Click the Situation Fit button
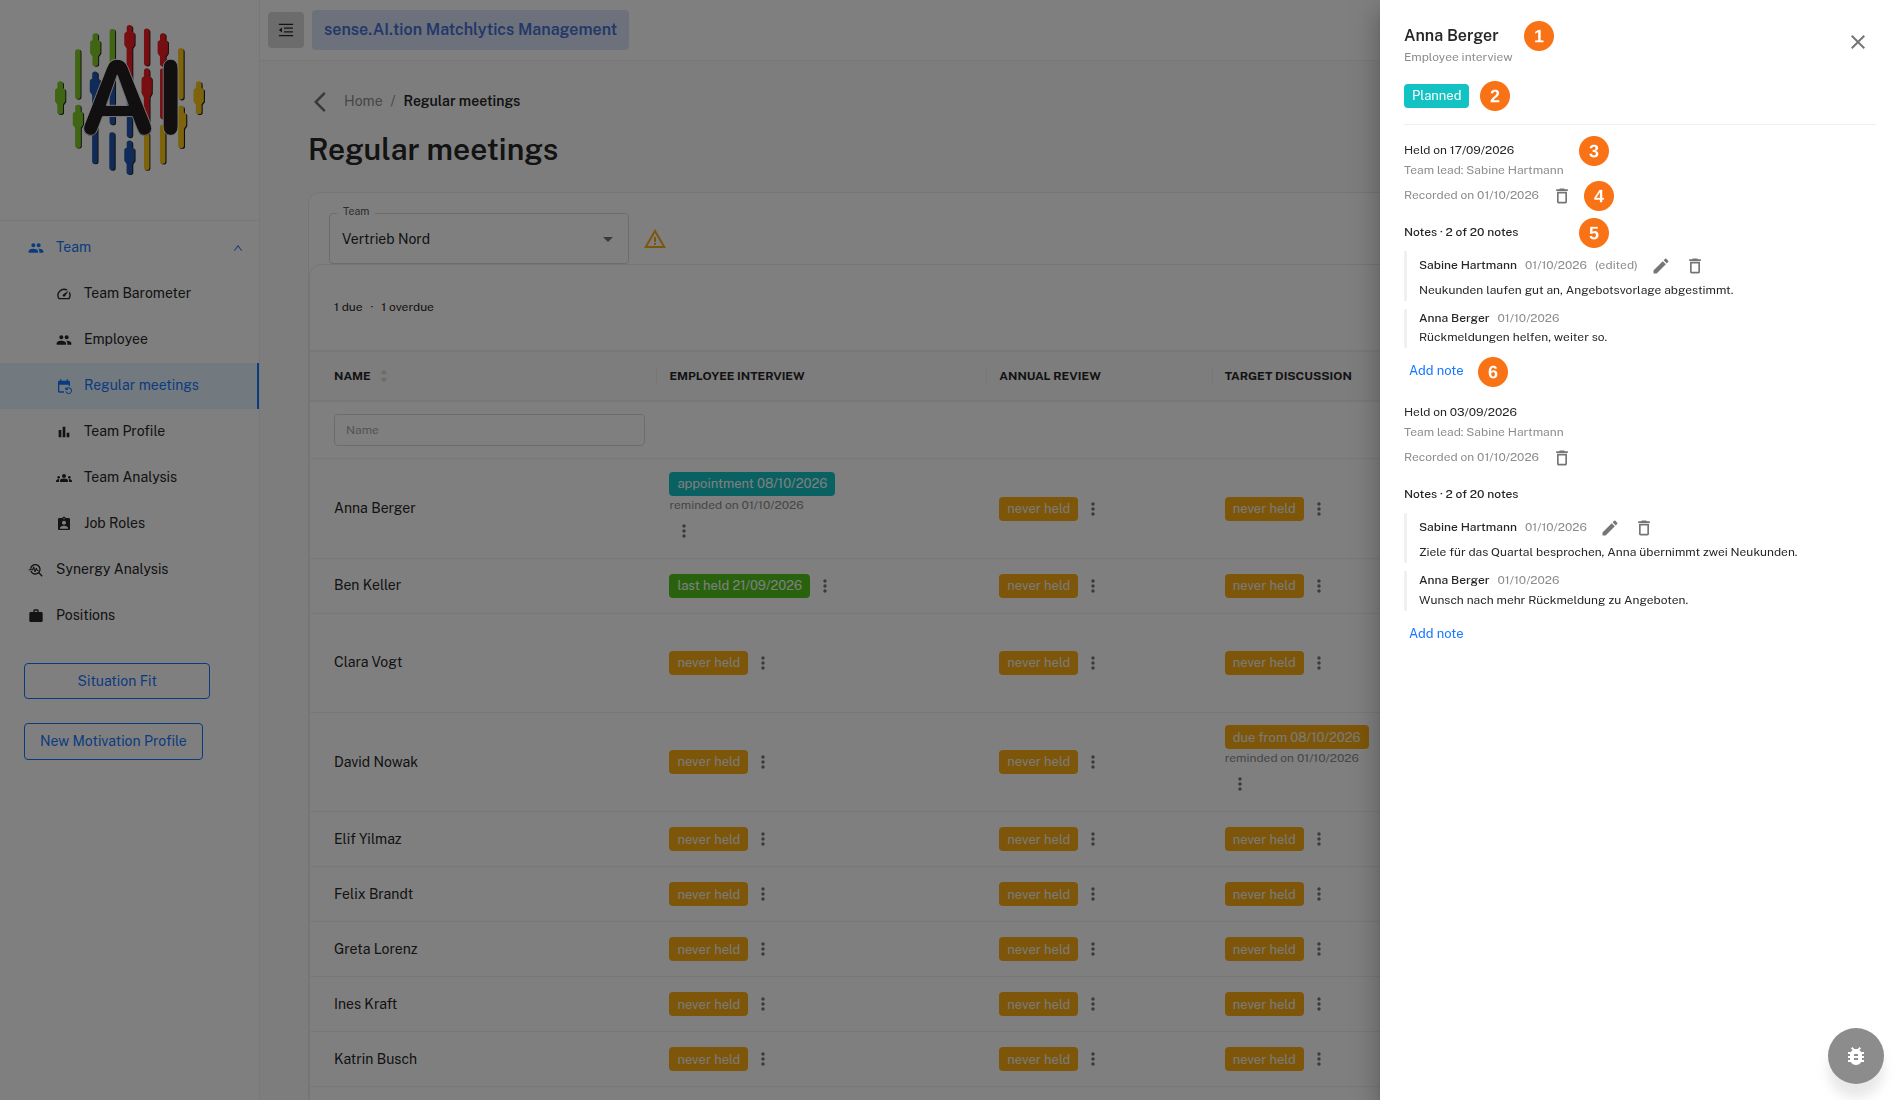 click(x=117, y=681)
